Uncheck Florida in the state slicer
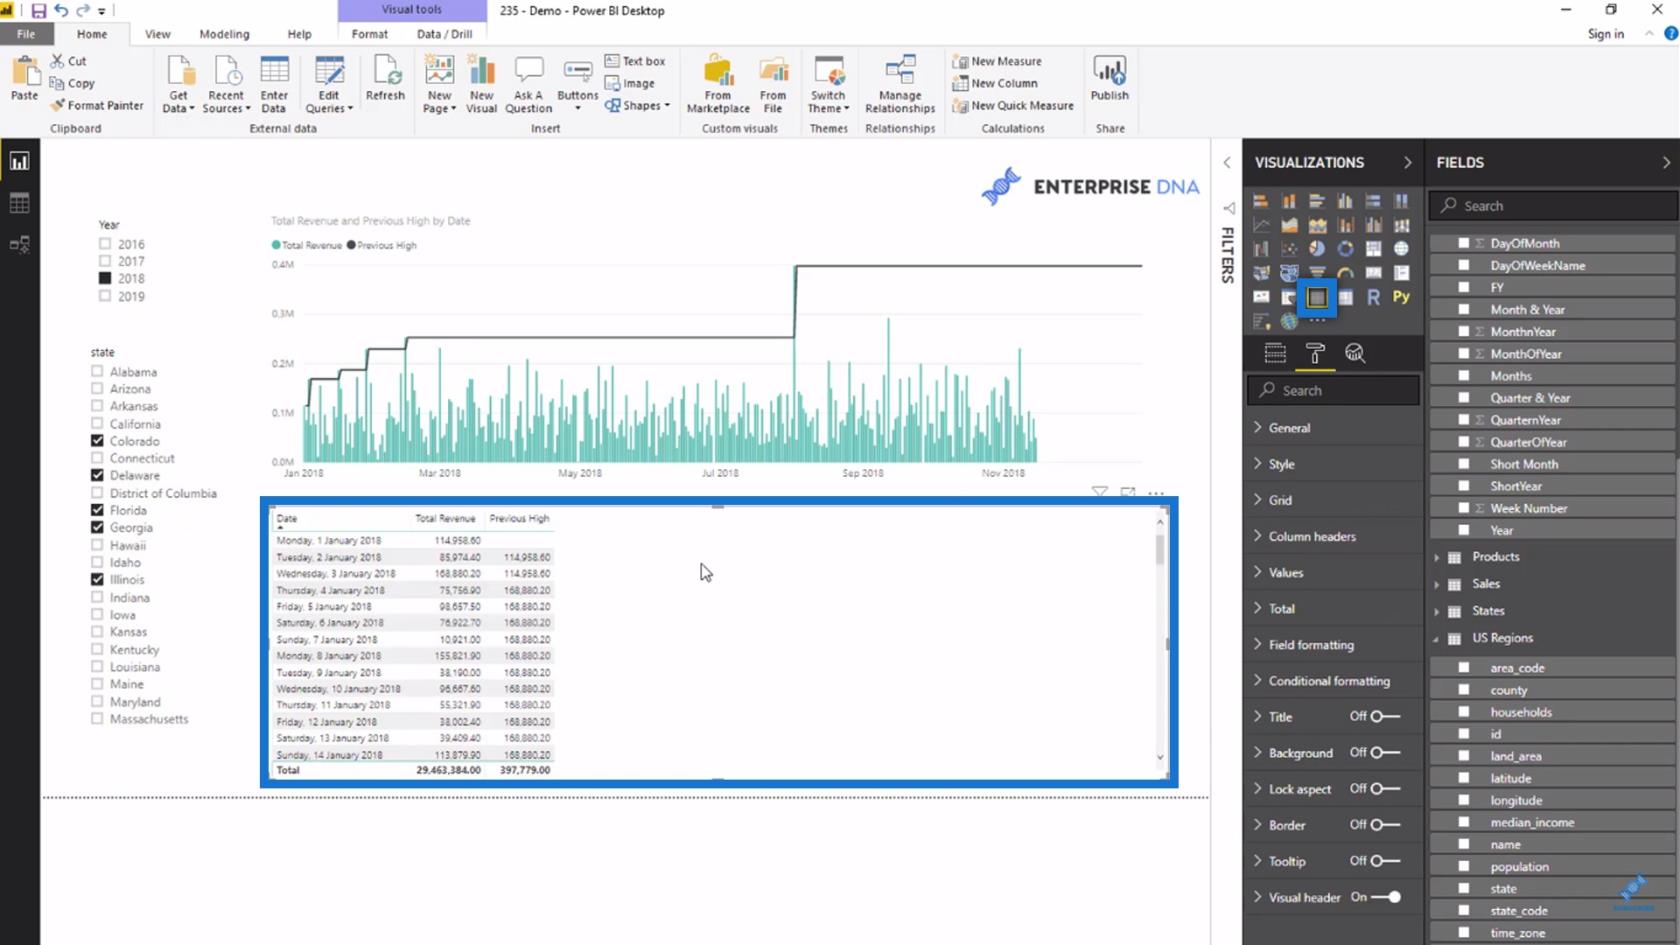This screenshot has width=1680, height=945. [97, 510]
